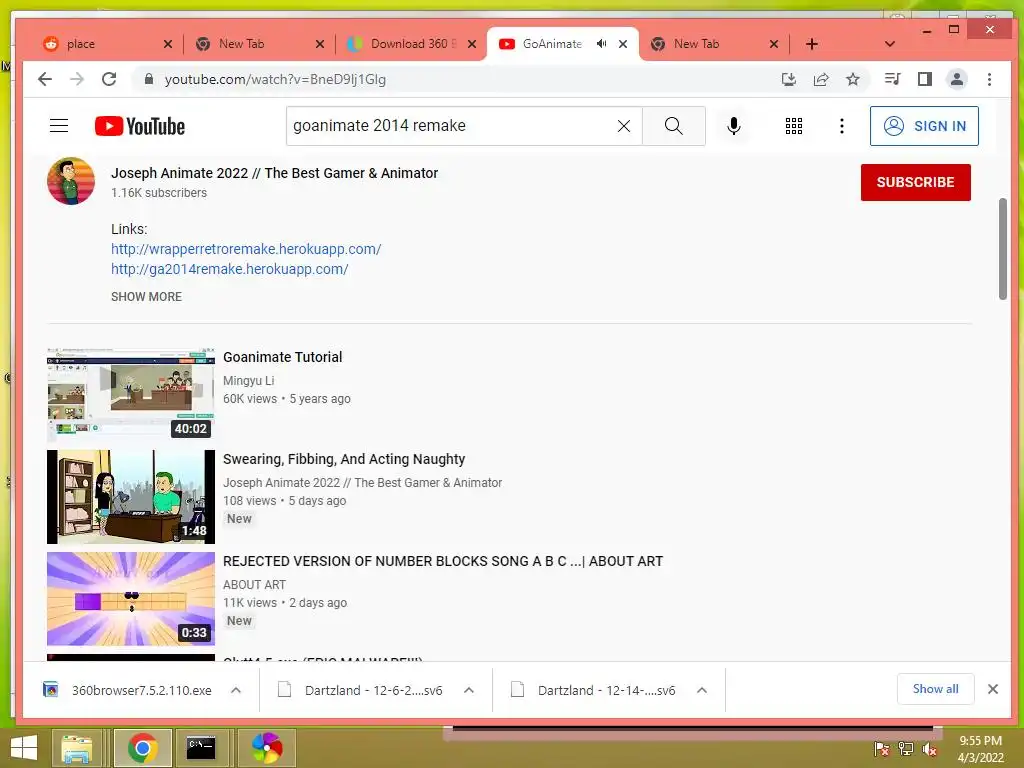Open YouTube hamburger guide menu
This screenshot has width=1024, height=768.
(x=59, y=125)
